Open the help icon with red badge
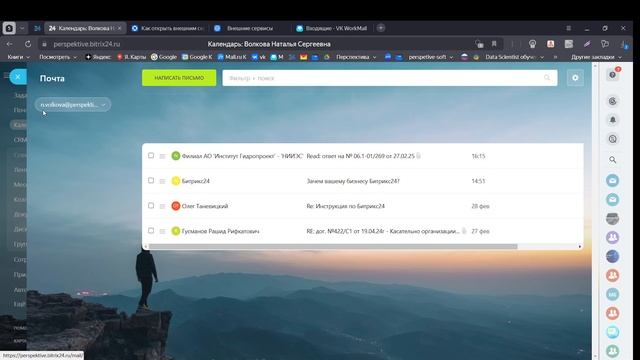This screenshot has height=360, width=640. pos(613,75)
